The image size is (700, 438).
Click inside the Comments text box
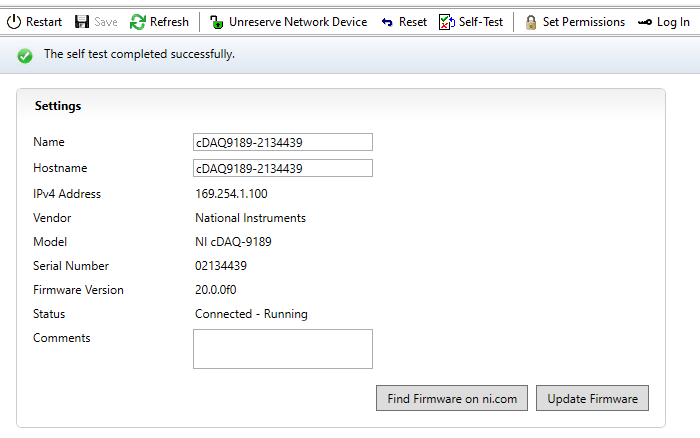[x=283, y=349]
